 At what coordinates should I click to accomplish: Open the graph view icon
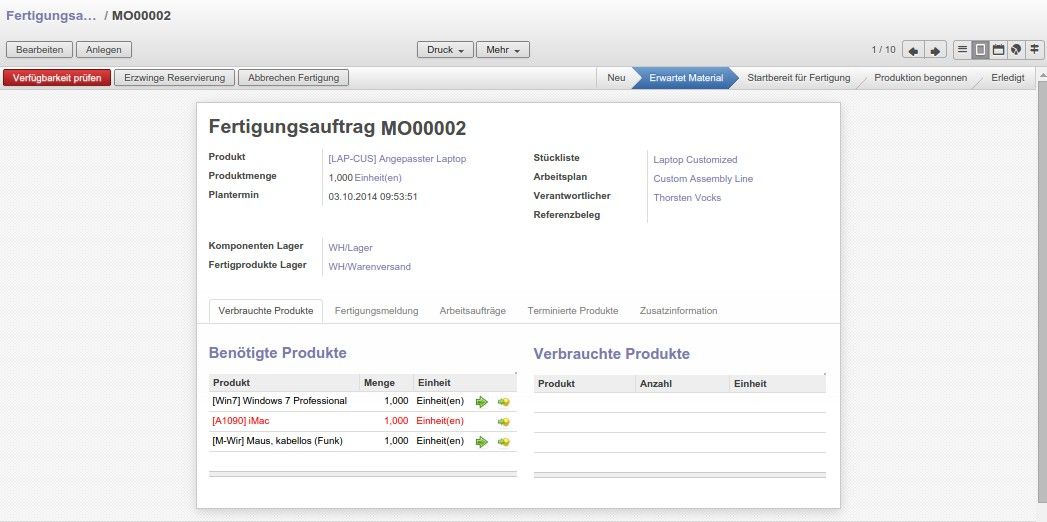click(1015, 50)
